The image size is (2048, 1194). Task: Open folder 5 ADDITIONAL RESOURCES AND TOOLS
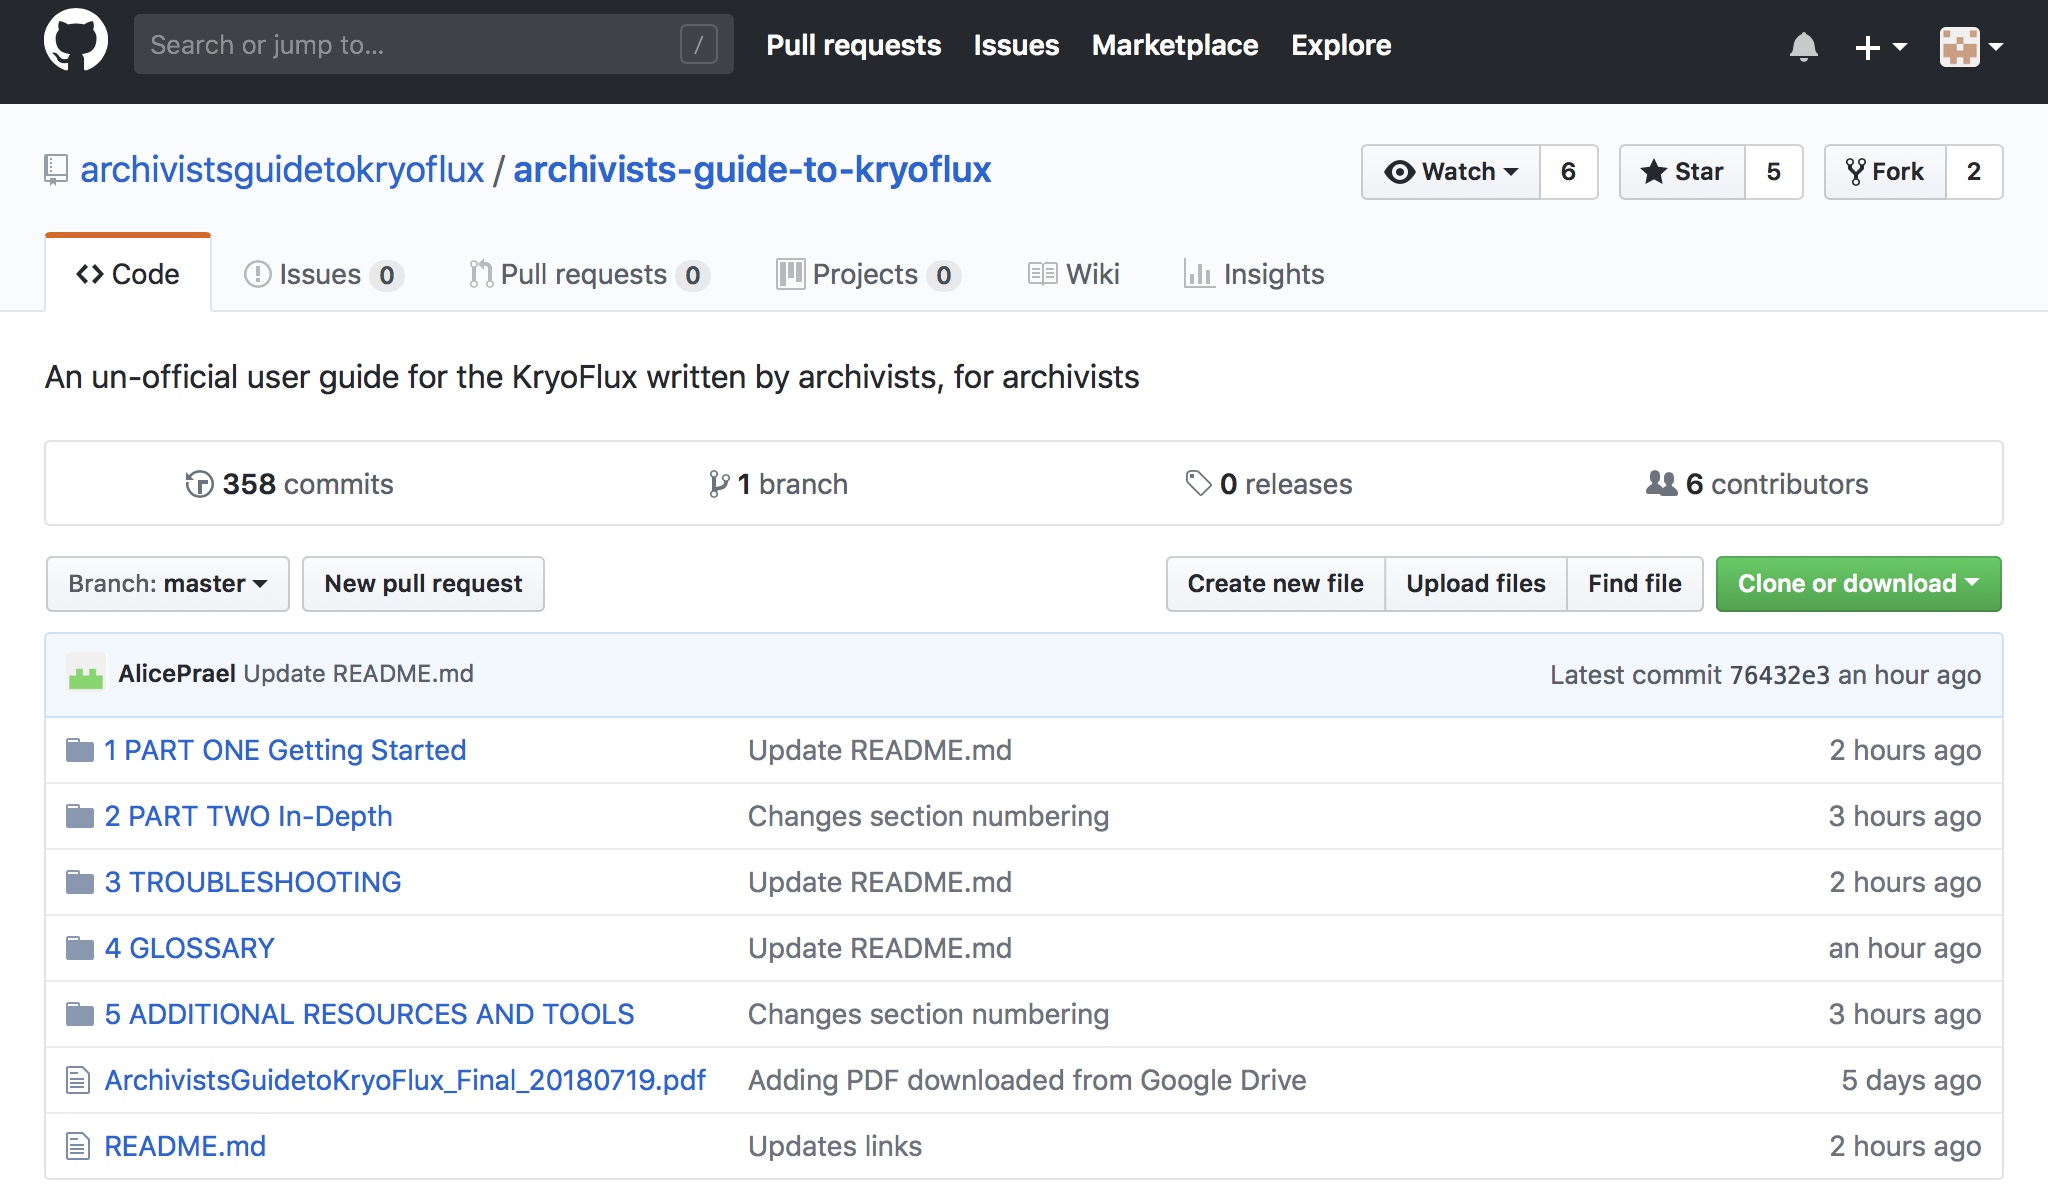[x=369, y=1014]
